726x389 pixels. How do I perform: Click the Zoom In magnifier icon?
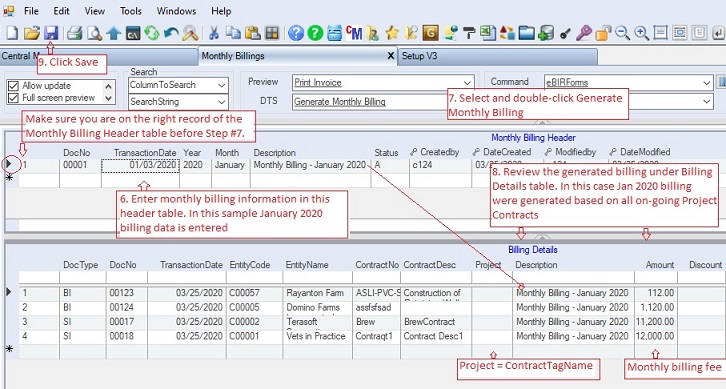pyautogui.click(x=641, y=33)
